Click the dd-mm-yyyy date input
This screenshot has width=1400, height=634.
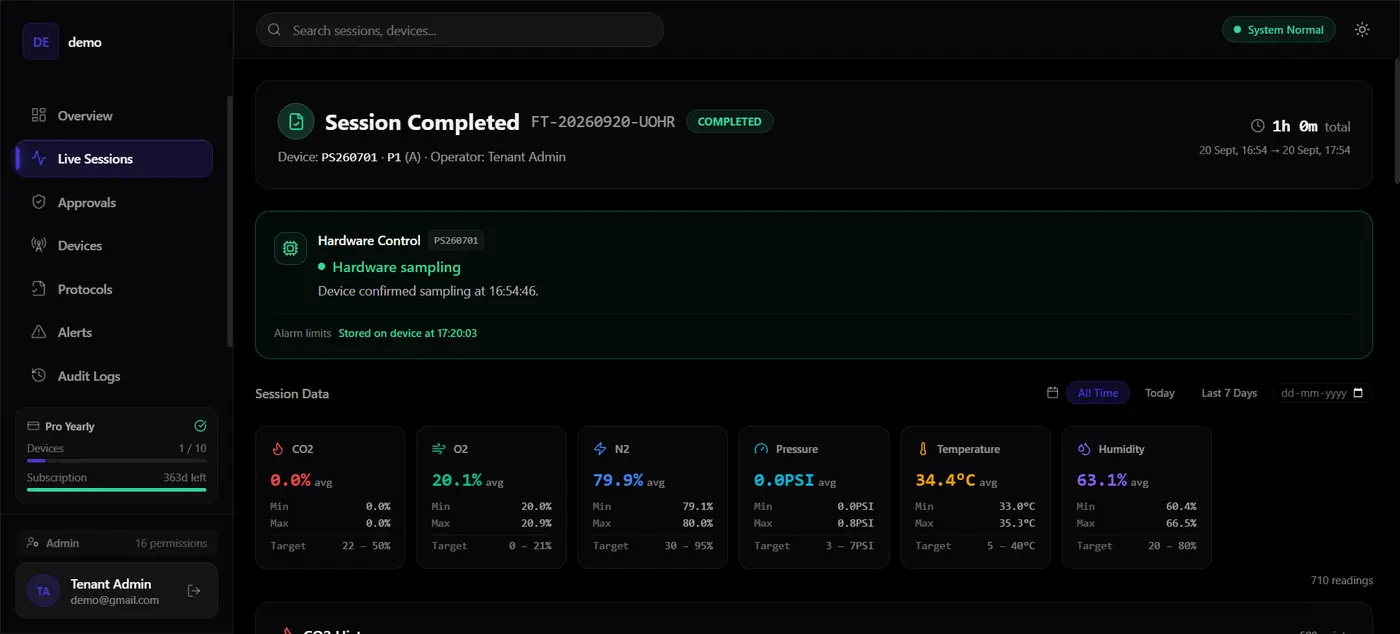click(1322, 393)
